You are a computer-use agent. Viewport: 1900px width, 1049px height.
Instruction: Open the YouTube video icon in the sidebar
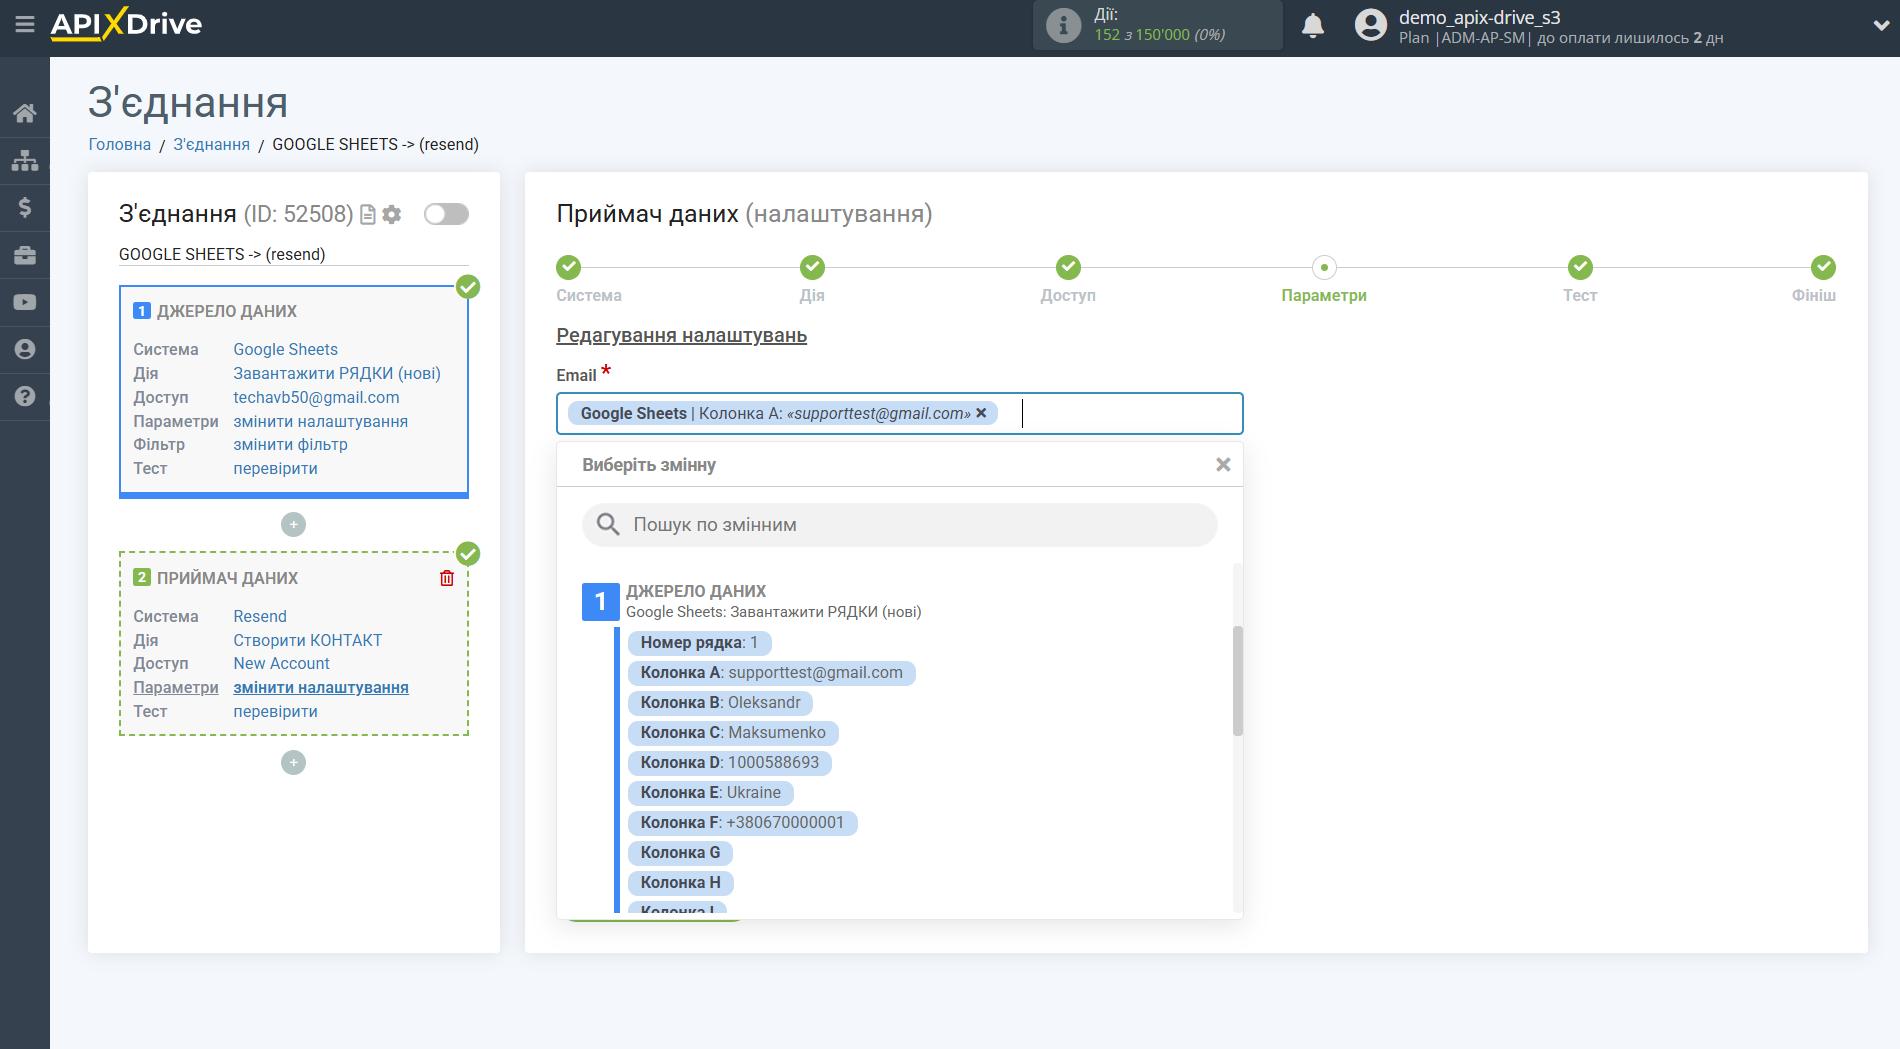click(x=24, y=302)
